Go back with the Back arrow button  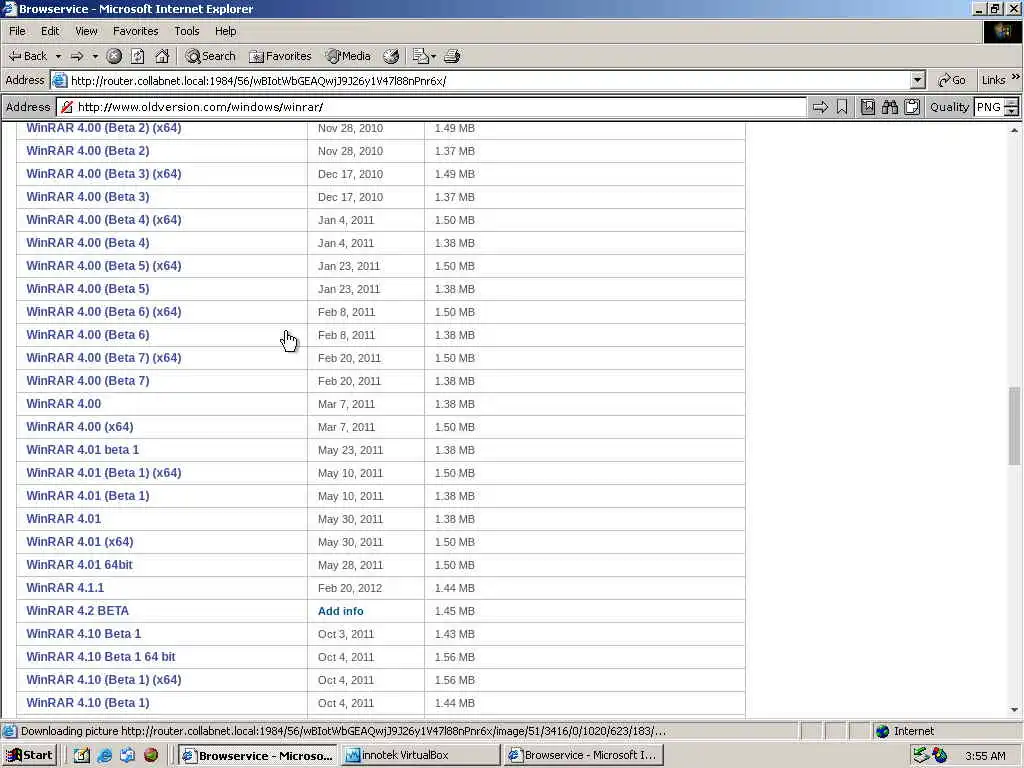(27, 56)
